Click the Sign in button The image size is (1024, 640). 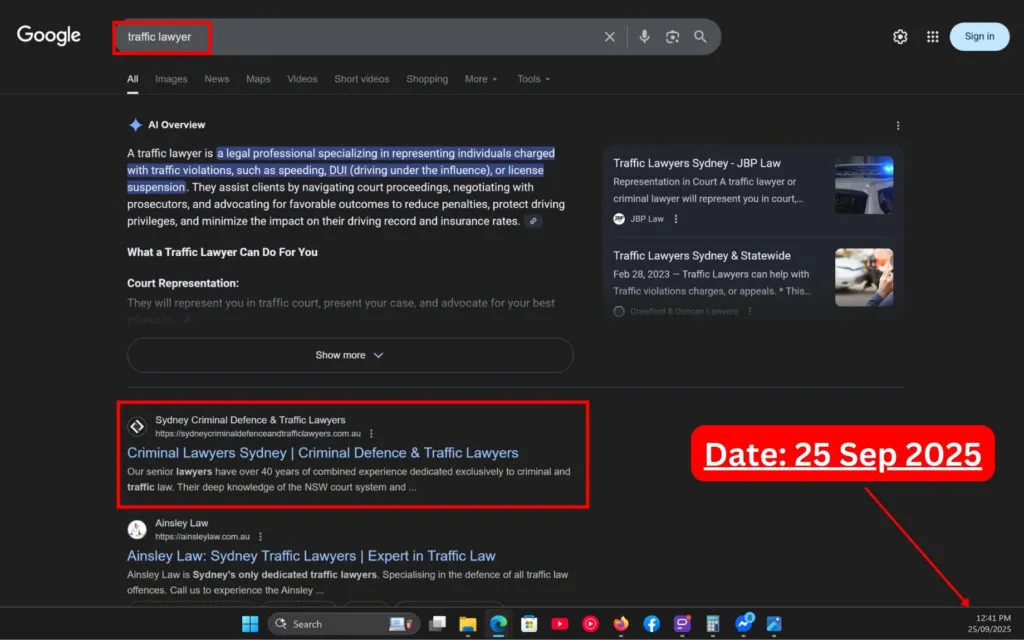click(x=979, y=37)
